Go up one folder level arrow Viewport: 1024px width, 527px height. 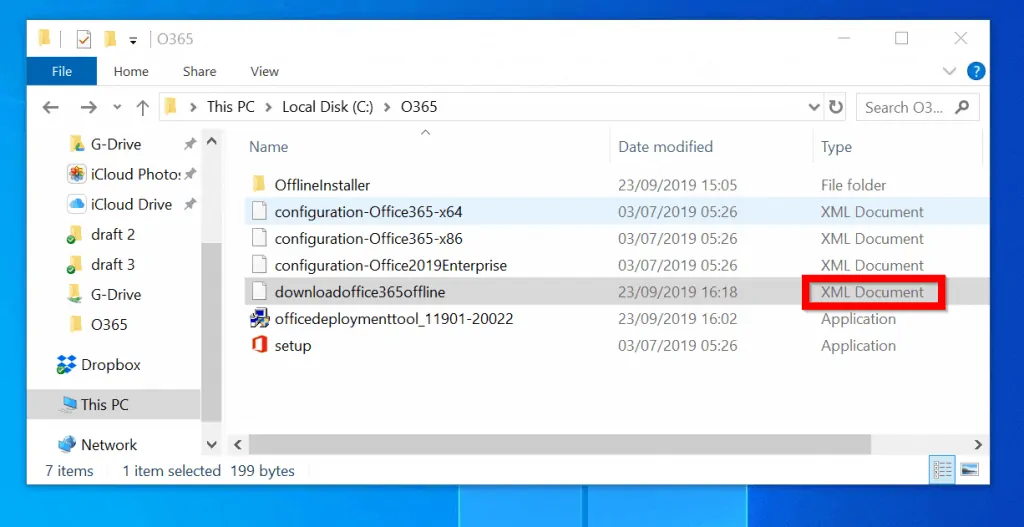tap(142, 107)
